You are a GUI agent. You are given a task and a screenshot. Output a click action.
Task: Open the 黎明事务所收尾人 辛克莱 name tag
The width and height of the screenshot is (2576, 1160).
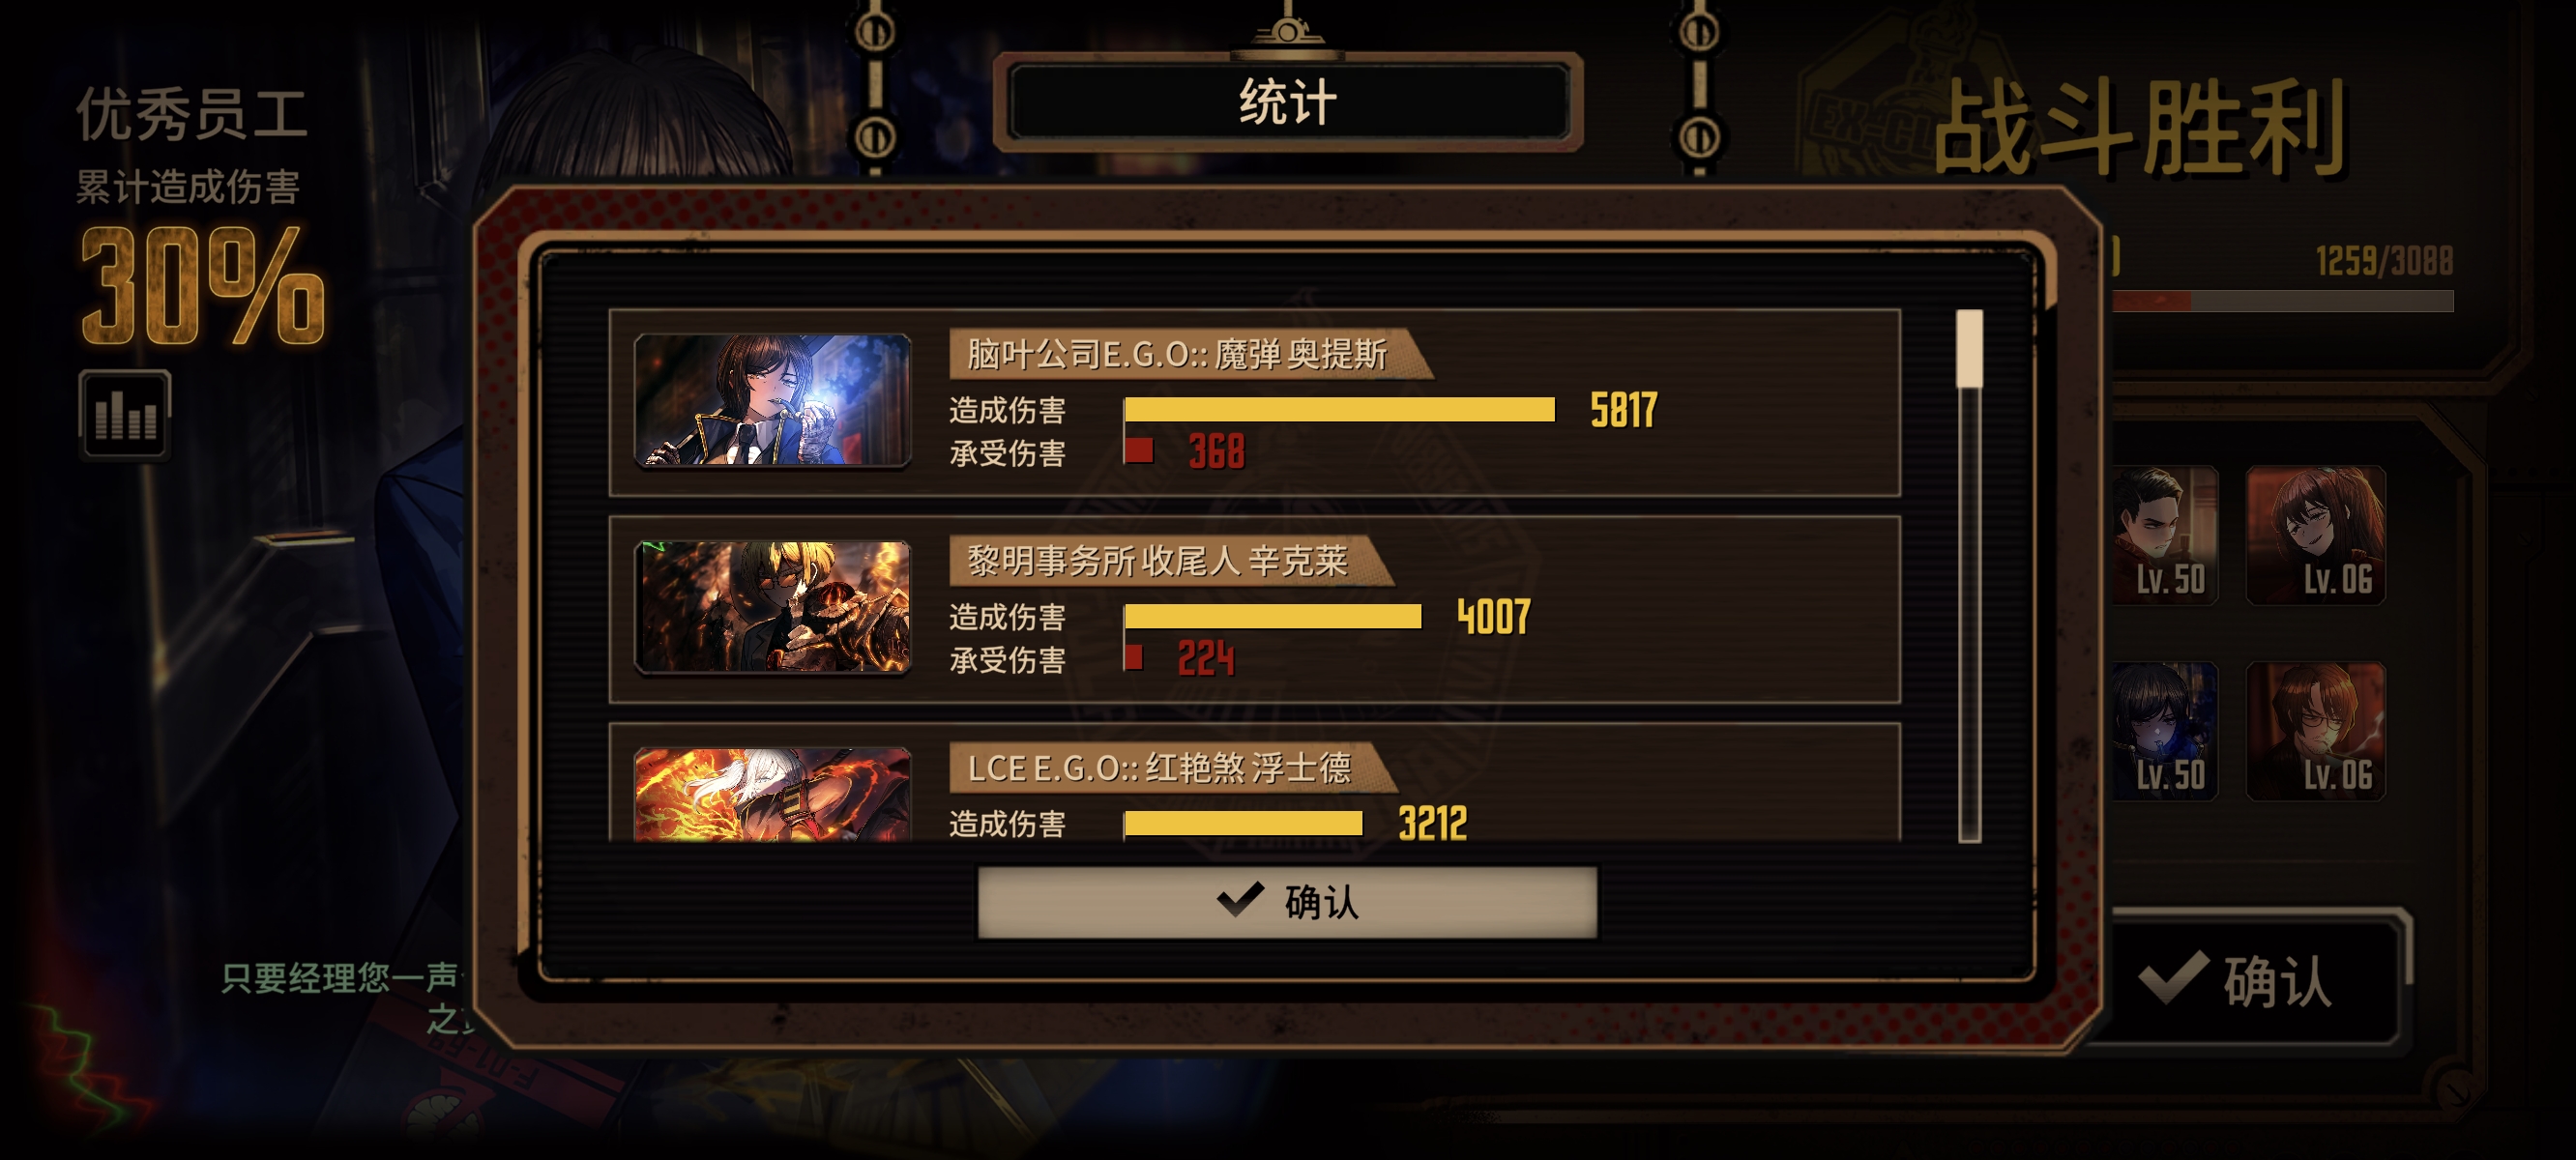click(x=1170, y=561)
